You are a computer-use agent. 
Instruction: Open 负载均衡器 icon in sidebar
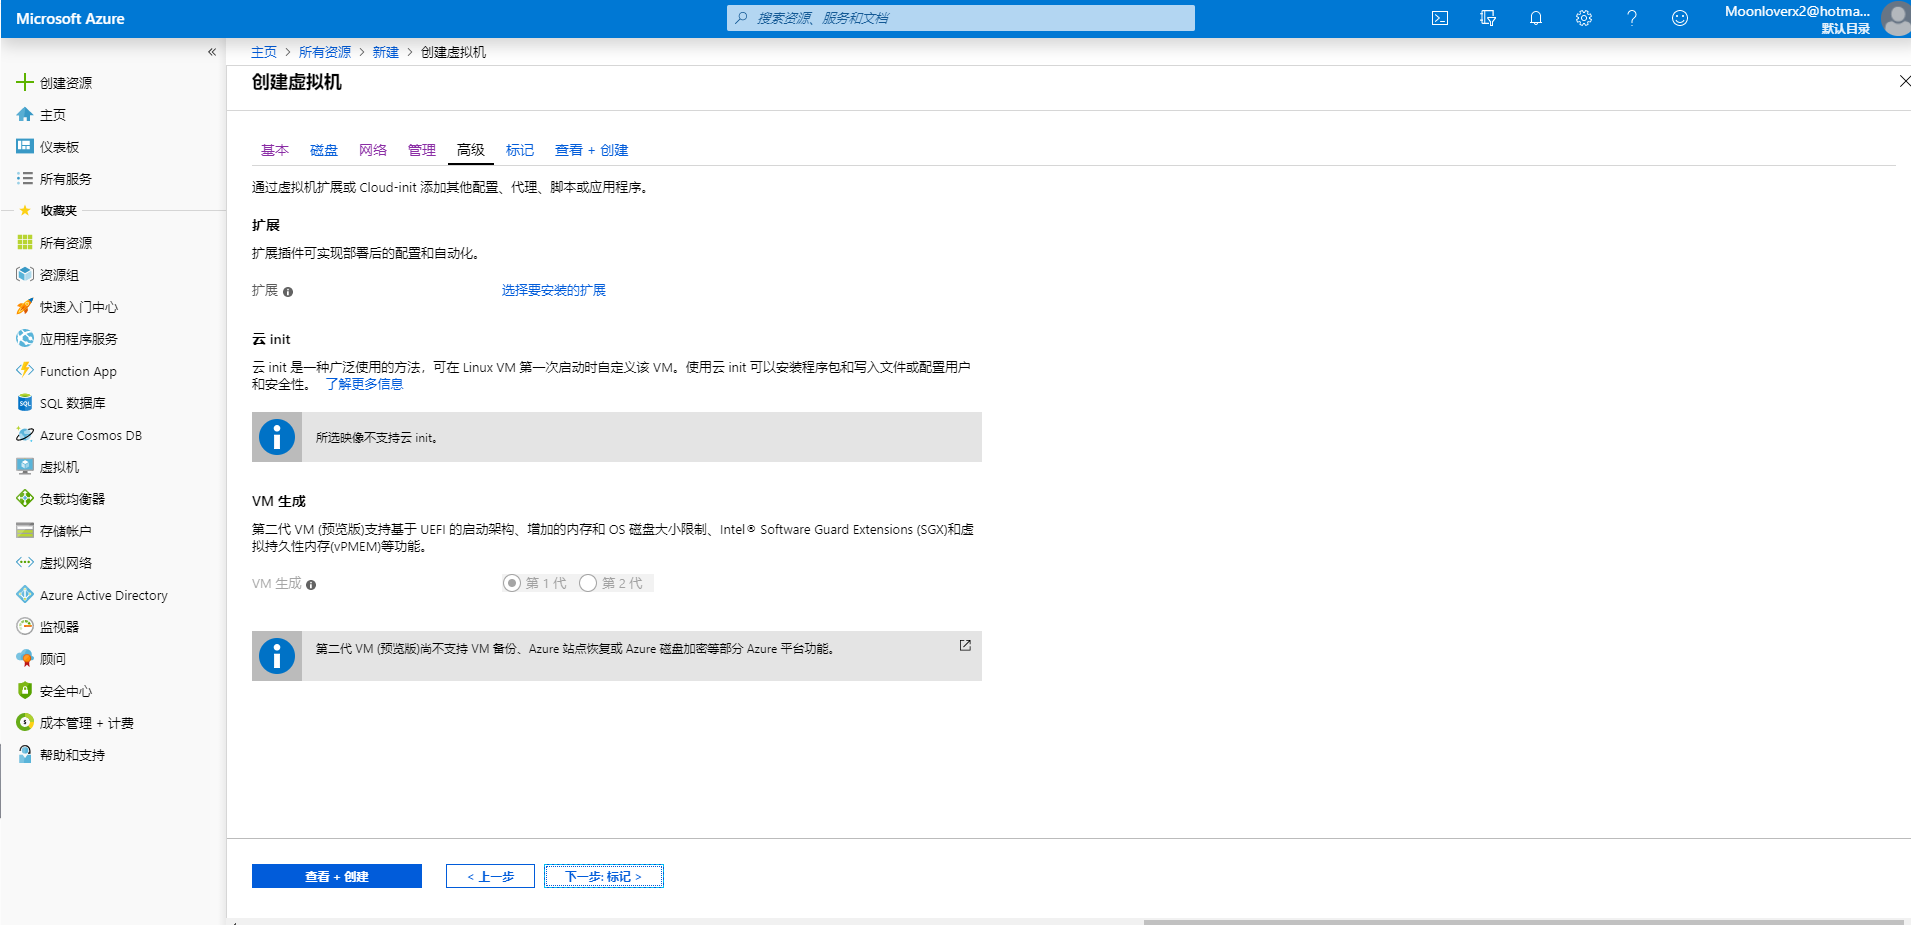[25, 498]
